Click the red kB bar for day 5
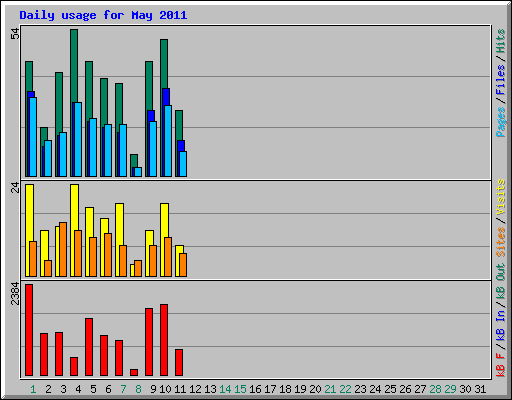Screen dimensions: 512x400 pos(89,347)
